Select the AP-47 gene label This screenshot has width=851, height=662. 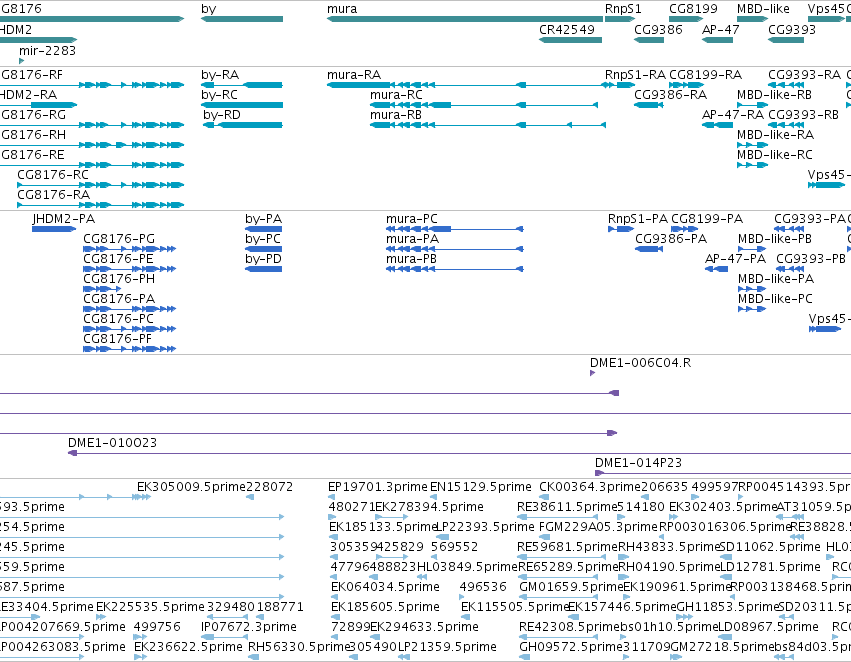(x=721, y=30)
